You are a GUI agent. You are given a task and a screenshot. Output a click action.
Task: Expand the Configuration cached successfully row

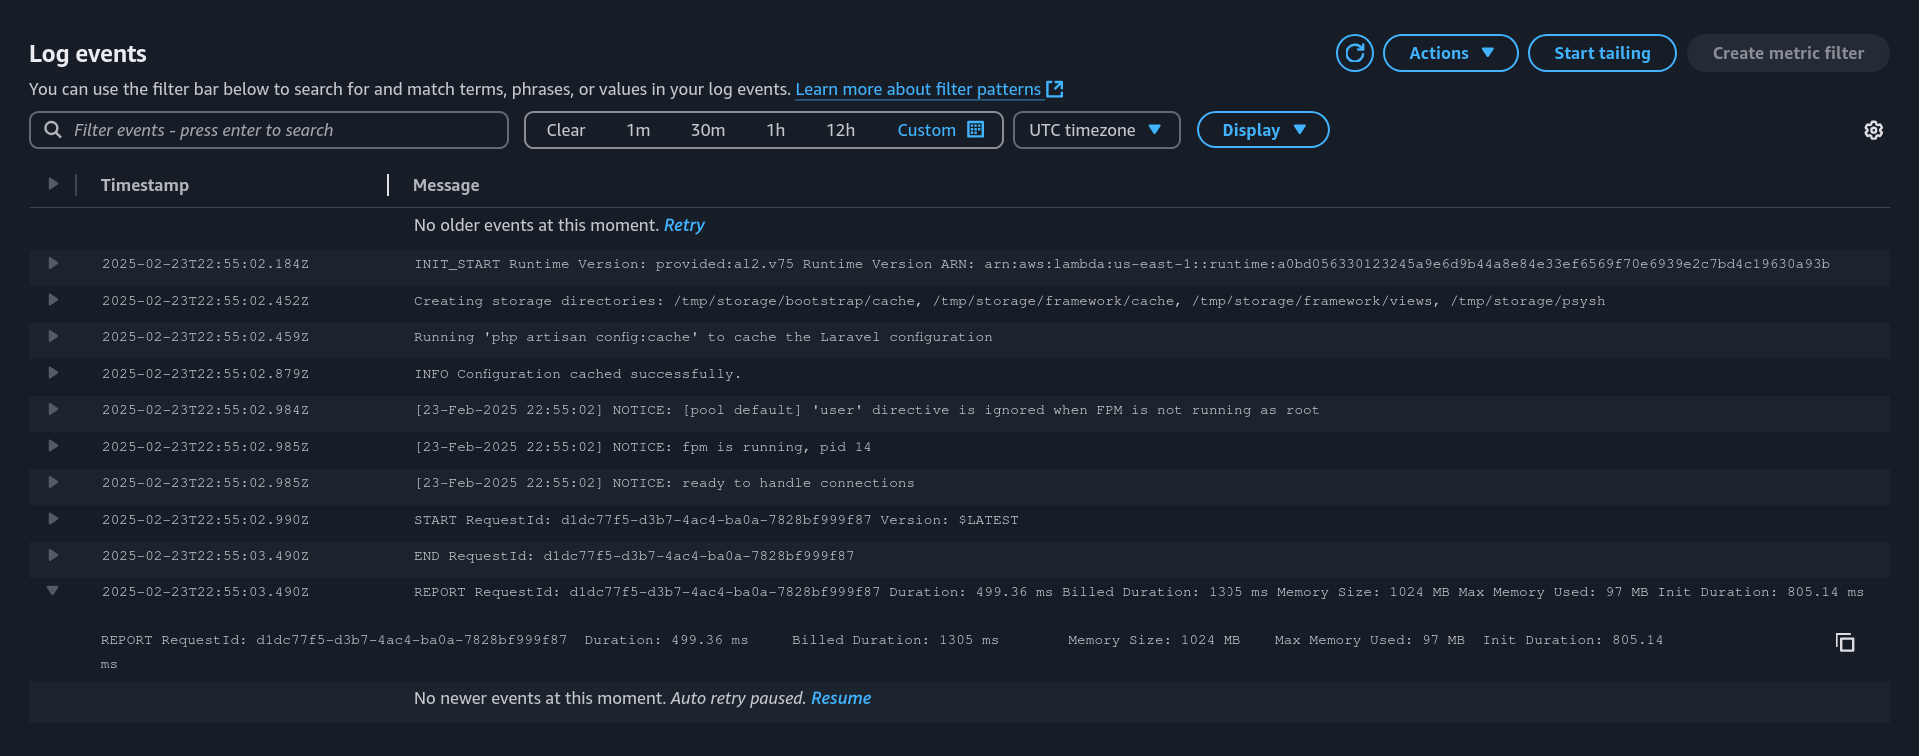(x=53, y=373)
